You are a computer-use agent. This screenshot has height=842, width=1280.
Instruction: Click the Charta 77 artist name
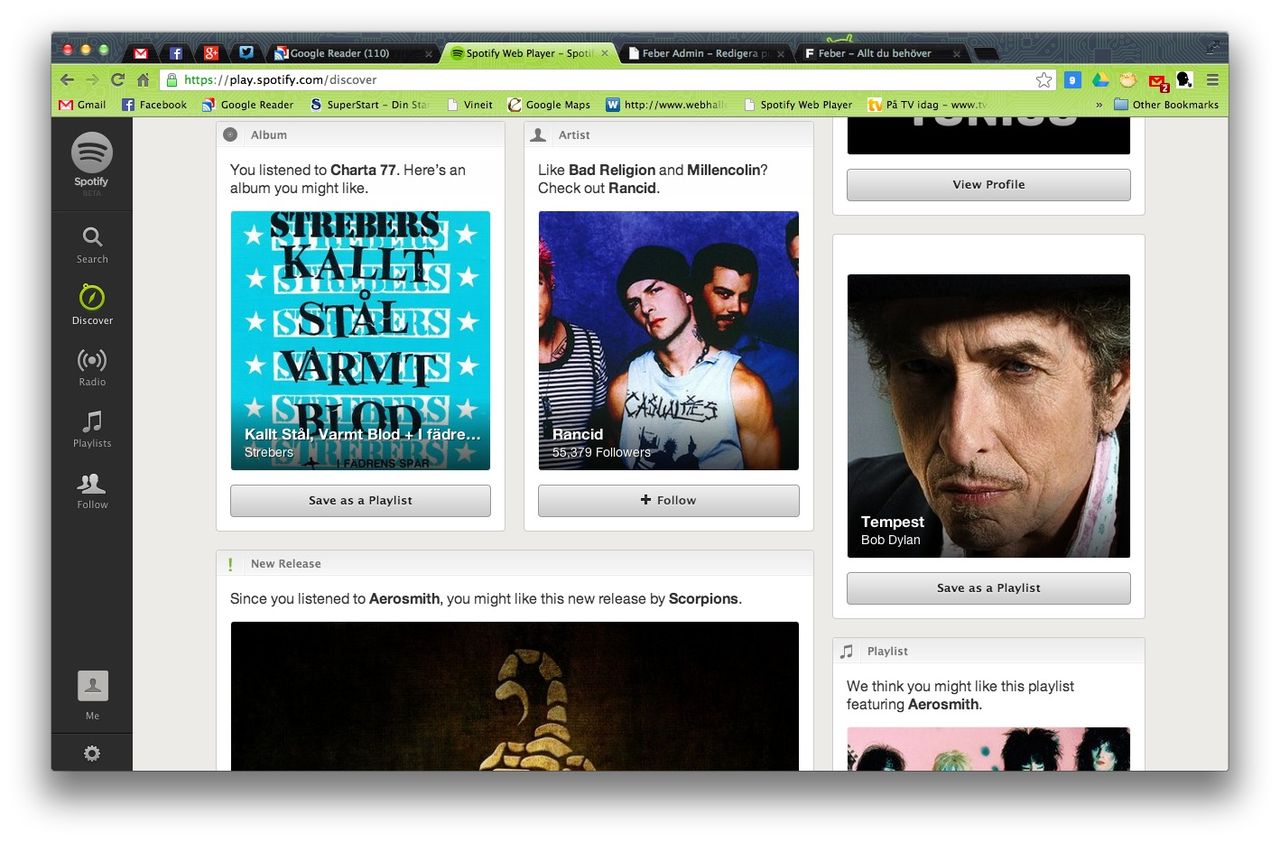click(x=363, y=170)
